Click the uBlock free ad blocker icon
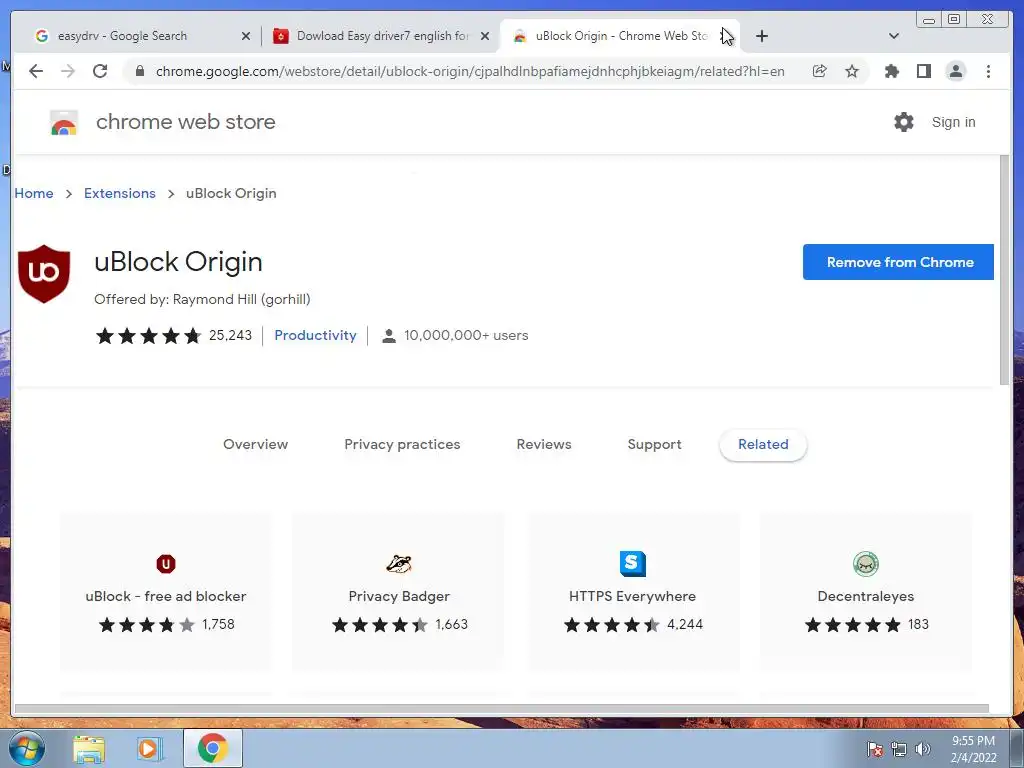This screenshot has width=1024, height=768. pos(166,564)
